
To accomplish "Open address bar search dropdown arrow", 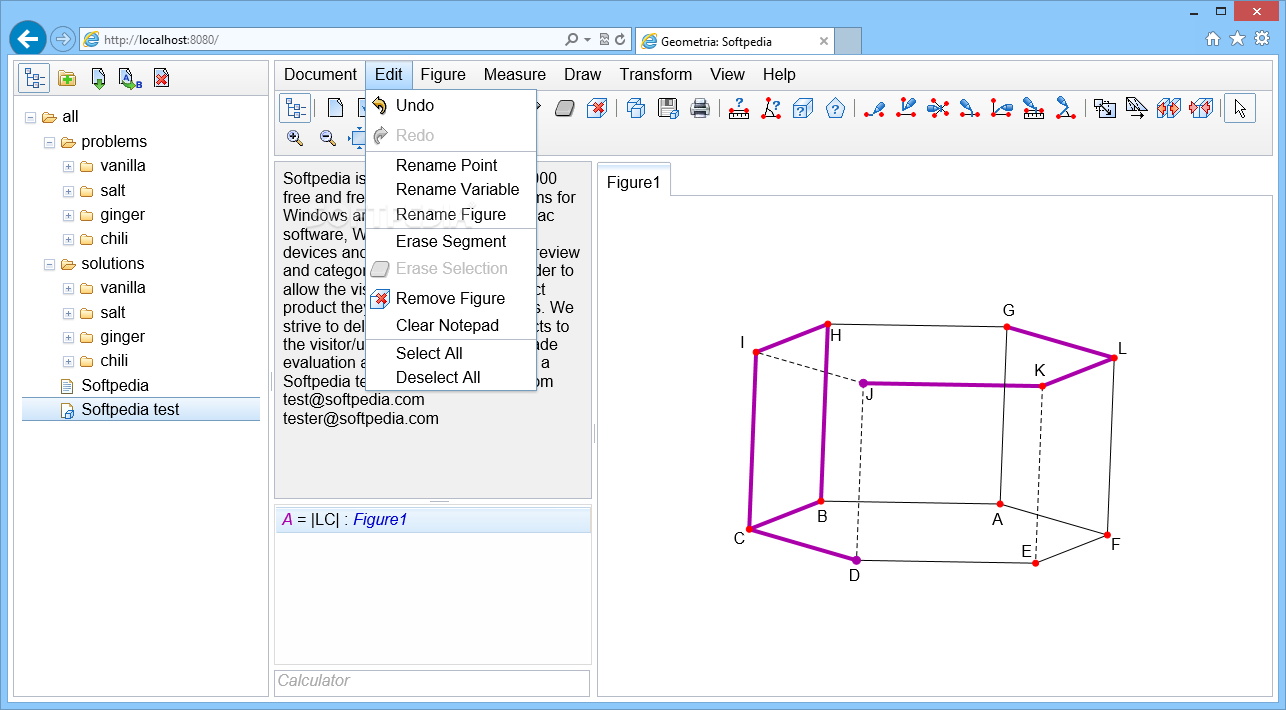I will (x=587, y=40).
